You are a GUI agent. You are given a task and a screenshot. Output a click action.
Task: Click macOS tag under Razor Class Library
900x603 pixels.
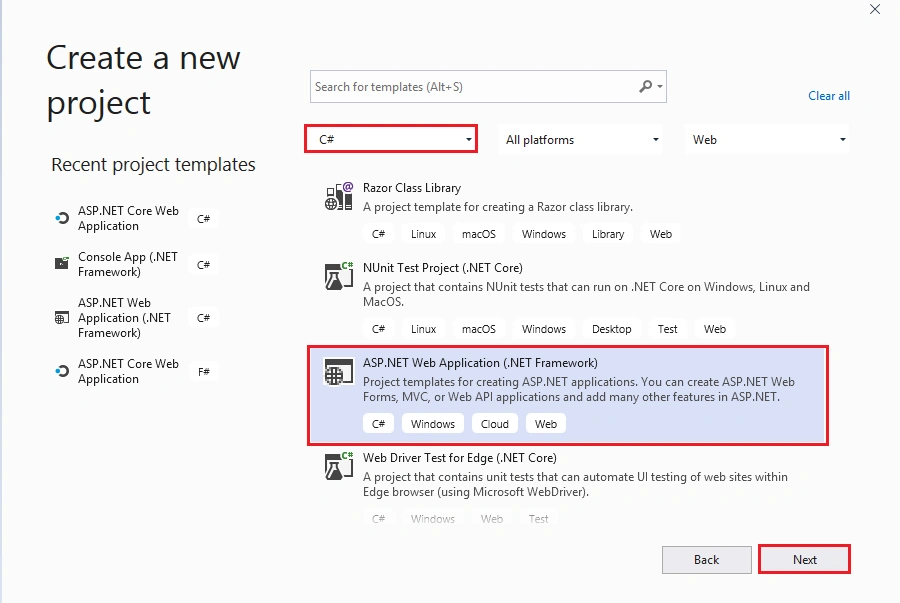tap(479, 234)
